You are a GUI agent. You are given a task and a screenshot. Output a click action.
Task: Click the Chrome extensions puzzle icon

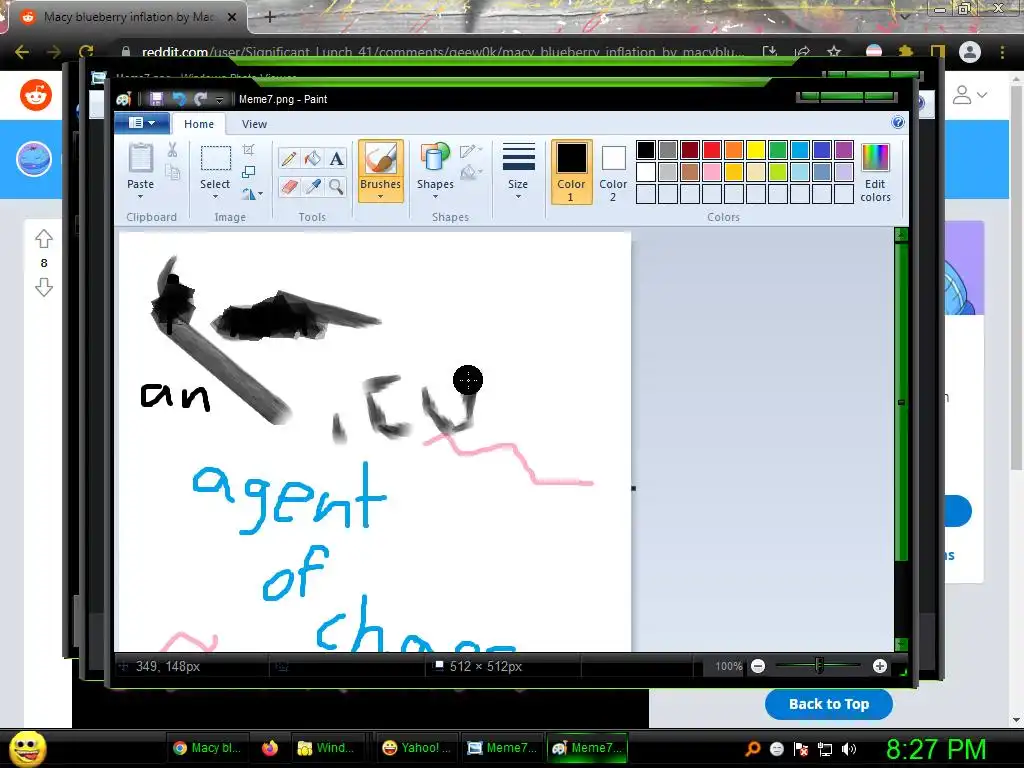coord(905,52)
